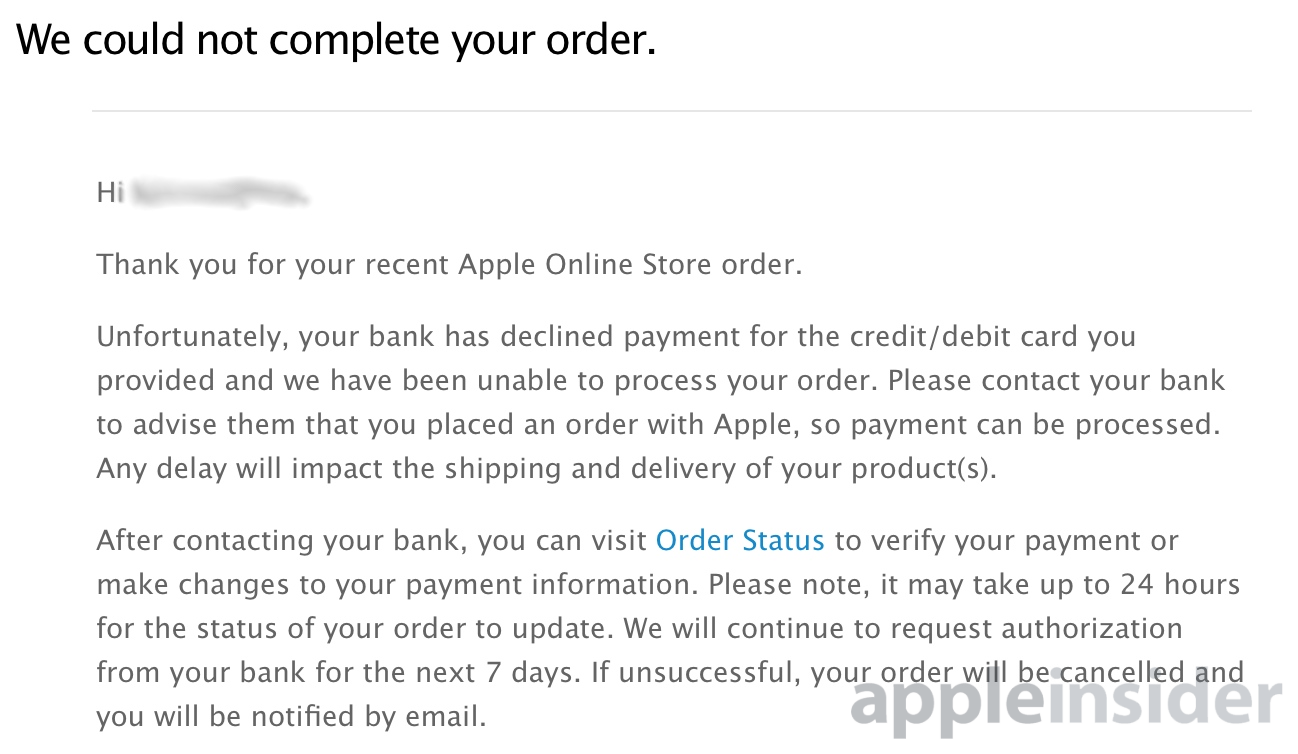Screen dimensions: 1298x754
Task: Open the Order Status link
Action: (740, 541)
